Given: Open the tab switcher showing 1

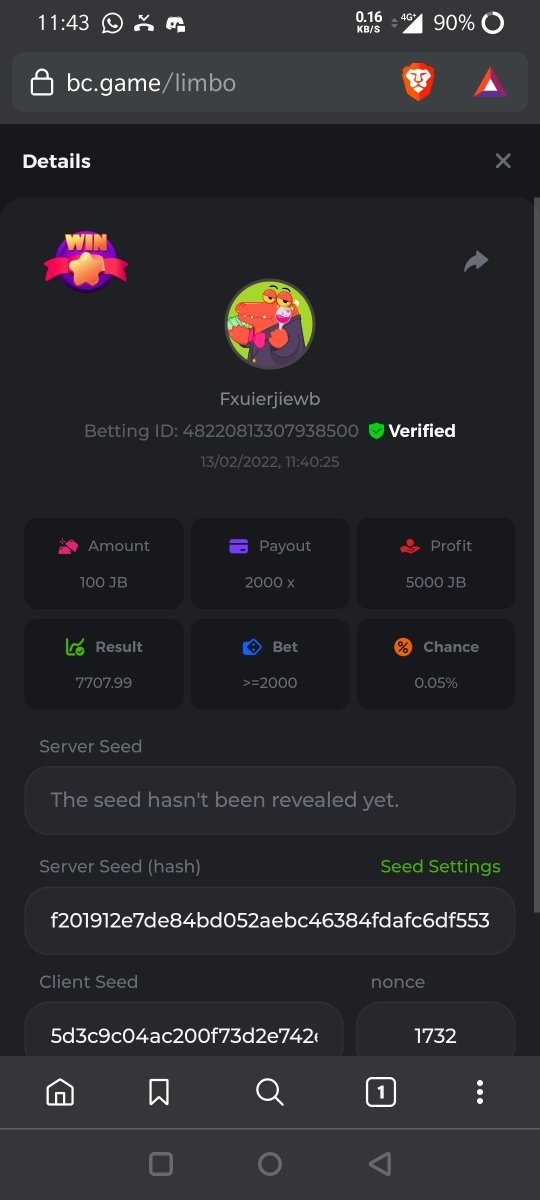Looking at the screenshot, I should pos(380,1093).
